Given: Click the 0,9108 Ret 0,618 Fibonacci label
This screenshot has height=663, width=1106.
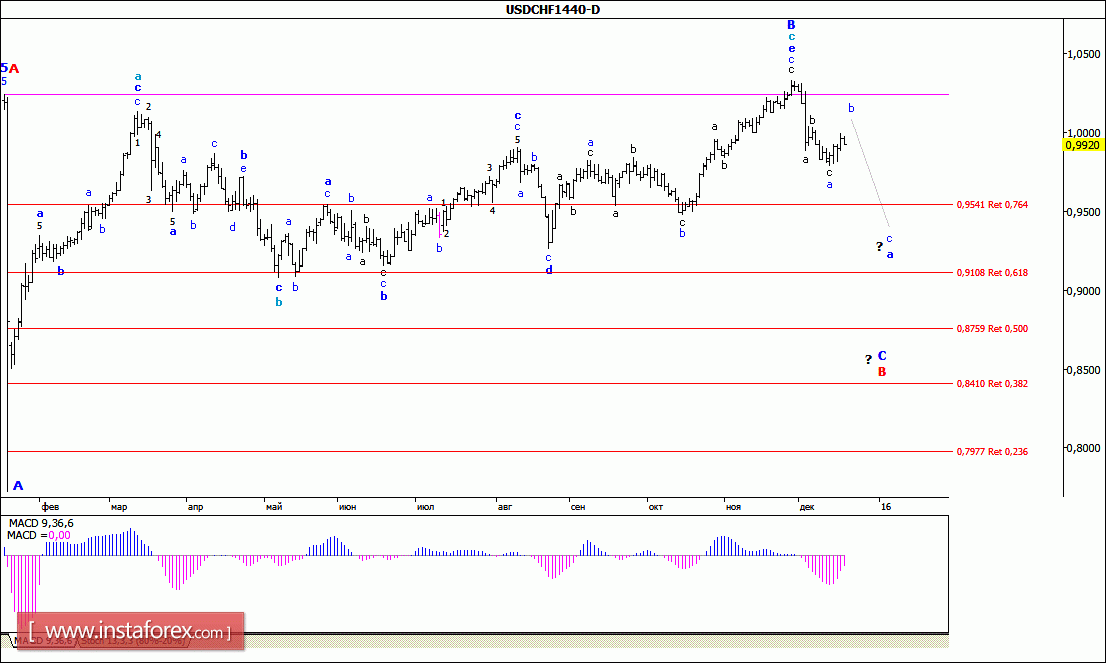Looking at the screenshot, I should 992,272.
